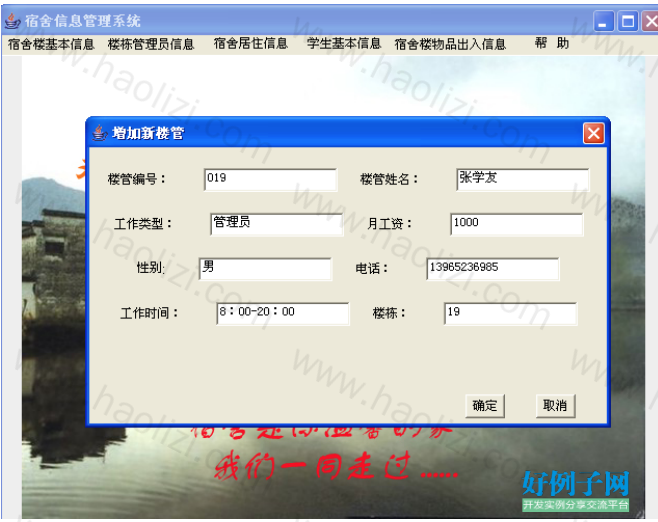Click the Java icon in the 增加新楼管 title bar
The width and height of the screenshot is (658, 522).
(99, 133)
